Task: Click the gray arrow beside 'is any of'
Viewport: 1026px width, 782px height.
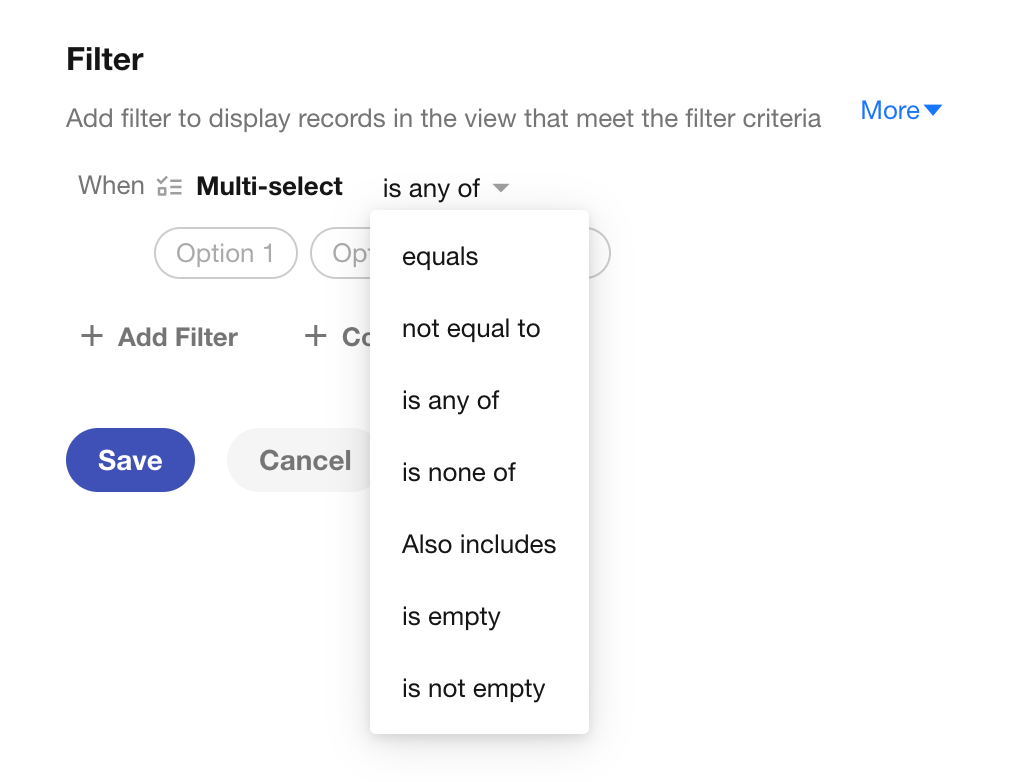Action: (x=501, y=188)
